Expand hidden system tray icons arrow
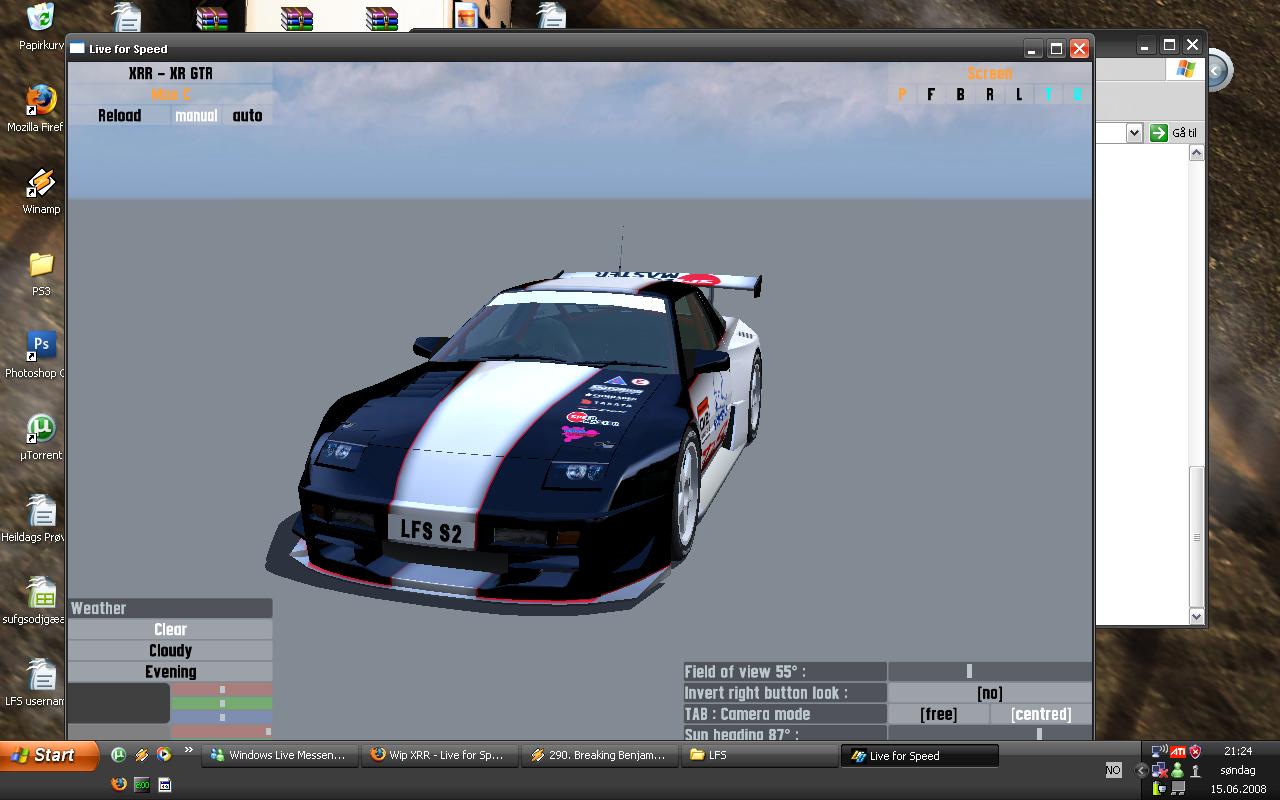The width and height of the screenshot is (1280, 800). point(1141,770)
